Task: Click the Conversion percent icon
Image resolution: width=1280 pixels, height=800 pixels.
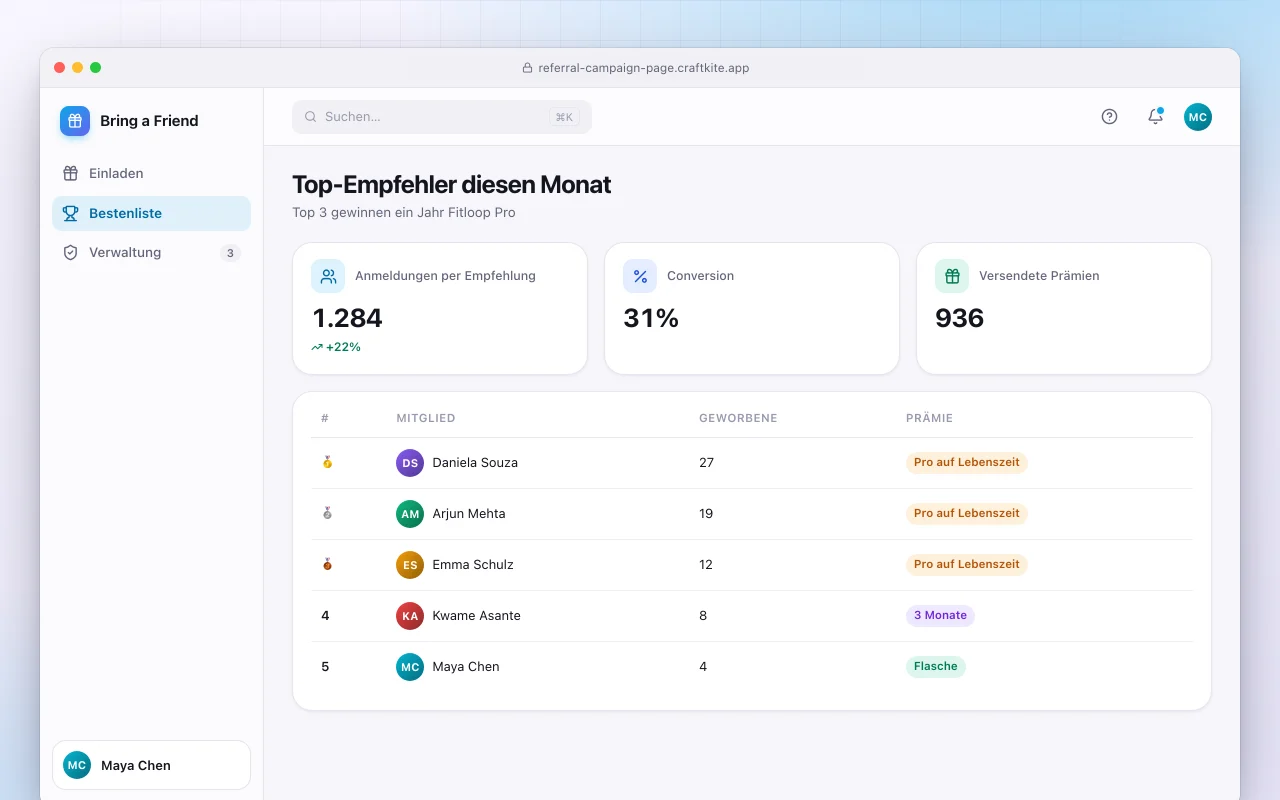Action: (x=640, y=276)
